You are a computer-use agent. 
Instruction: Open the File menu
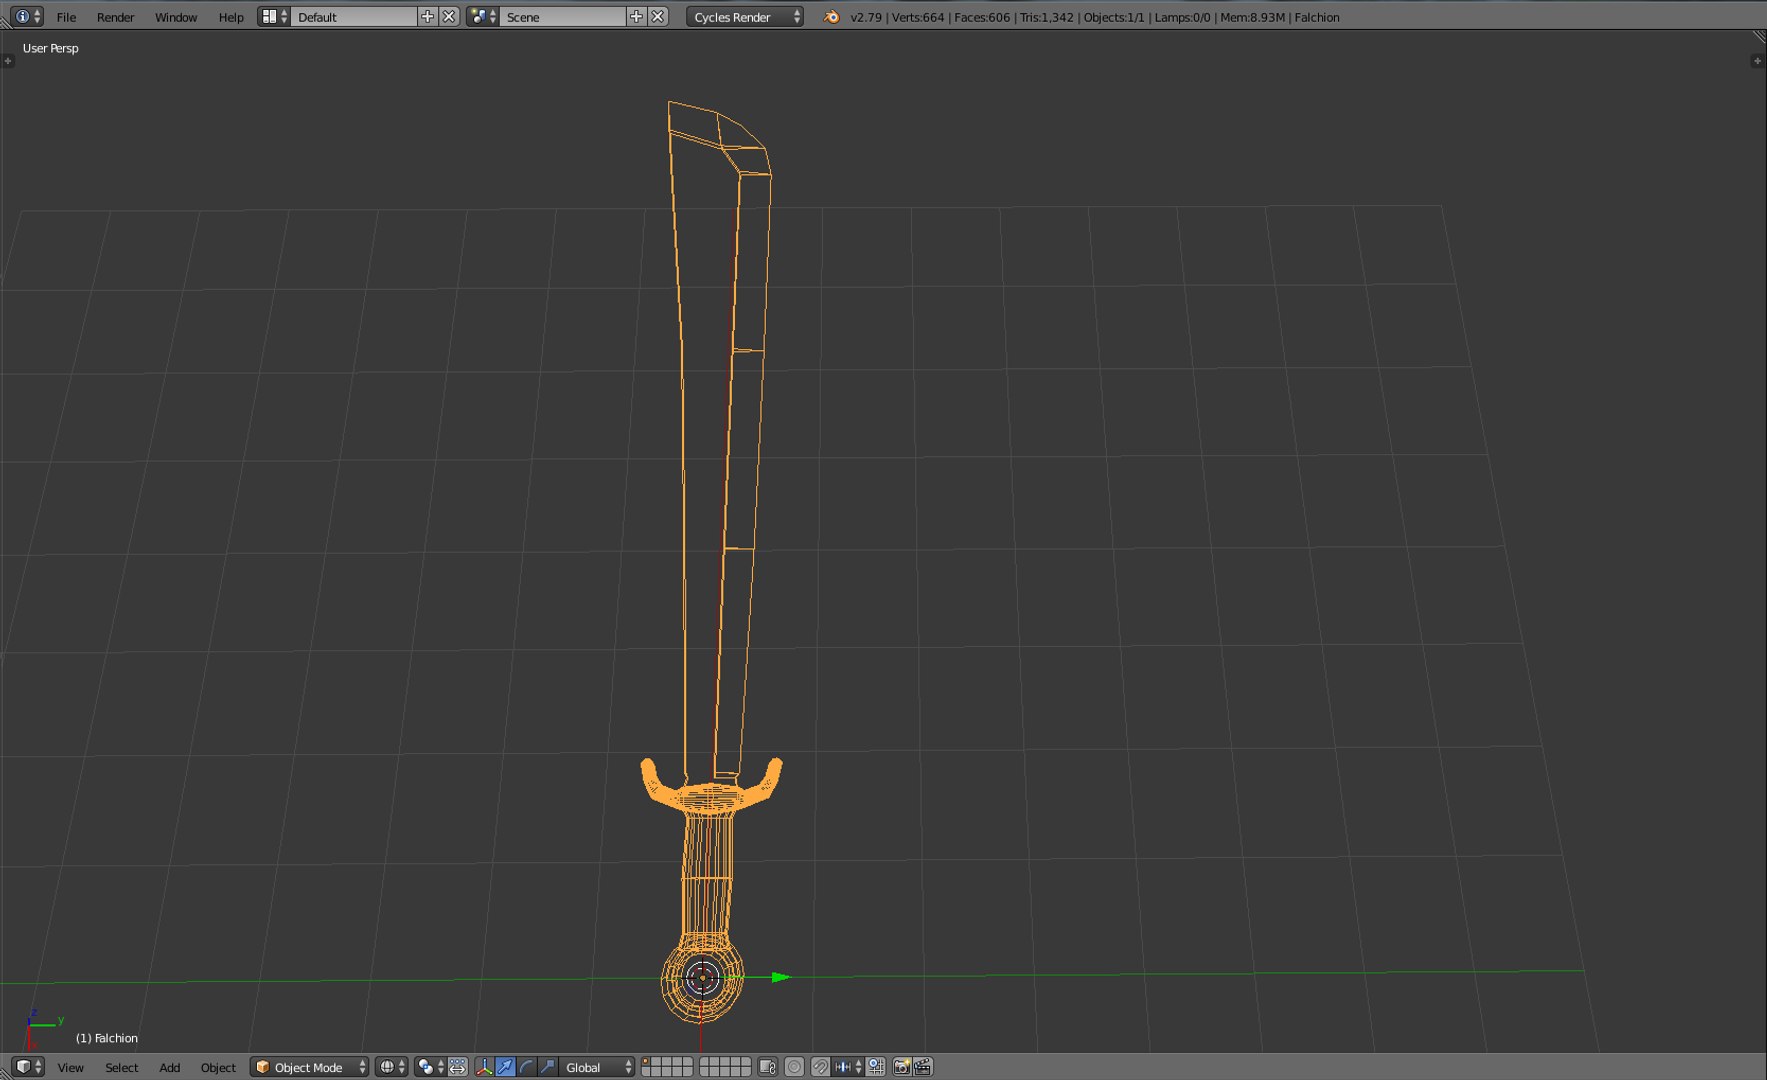(x=66, y=17)
